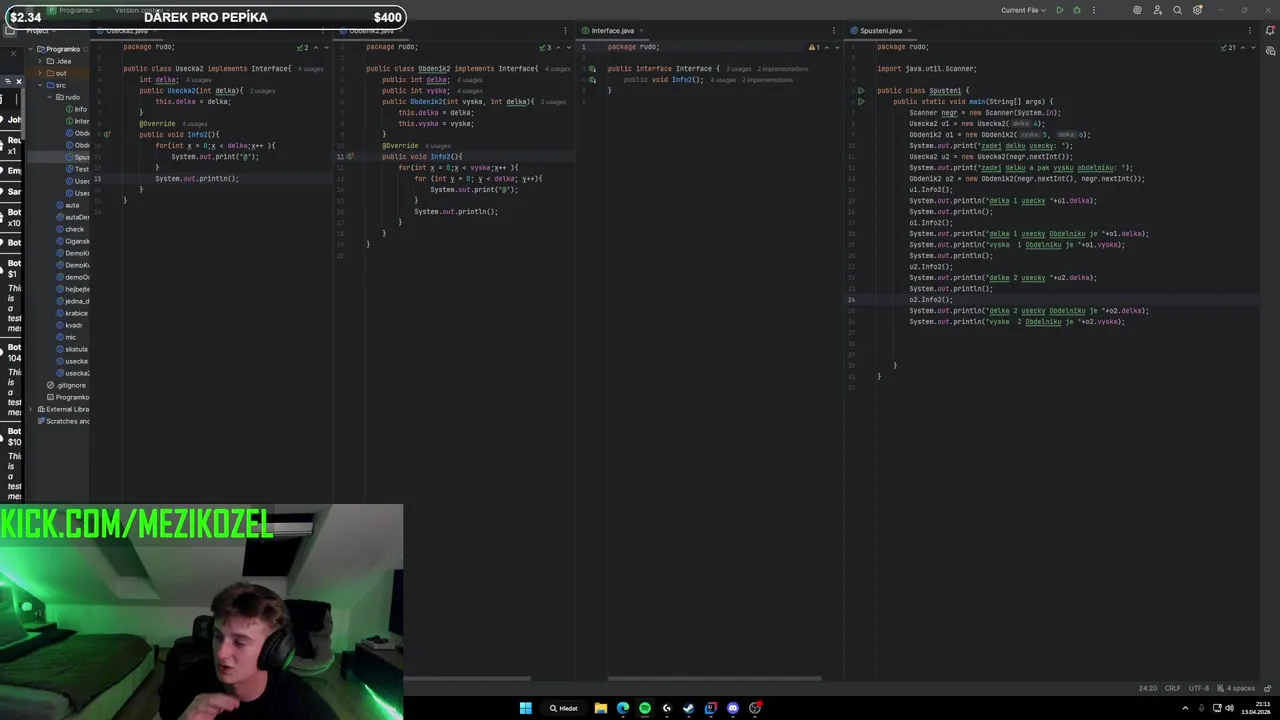Click the CRLF line separator in status bar
Screen dimensions: 1280x720
point(1172,688)
